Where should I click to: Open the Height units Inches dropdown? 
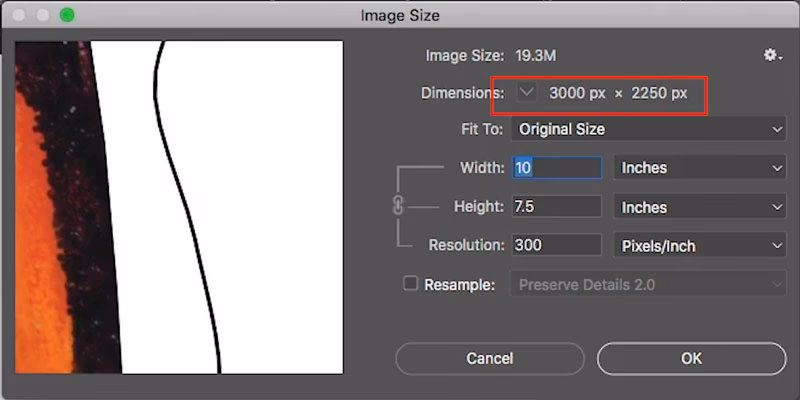[x=699, y=207]
